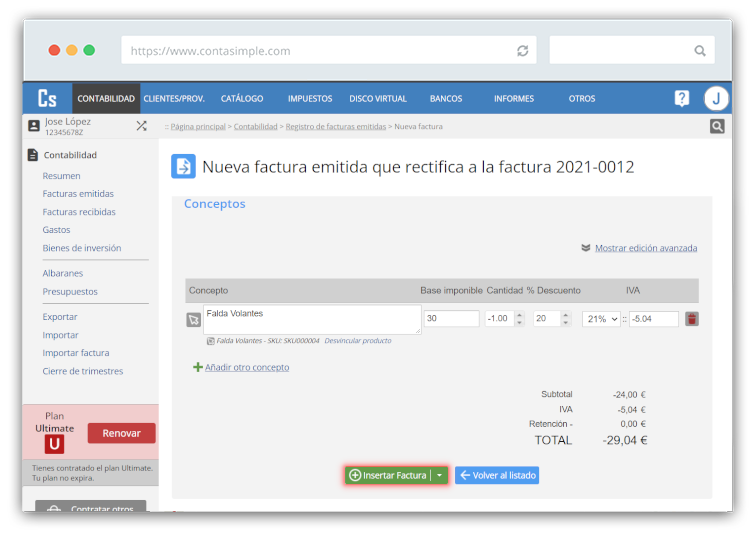Click the Renovar plan button
Viewport: 750px width, 535px height.
coord(121,433)
